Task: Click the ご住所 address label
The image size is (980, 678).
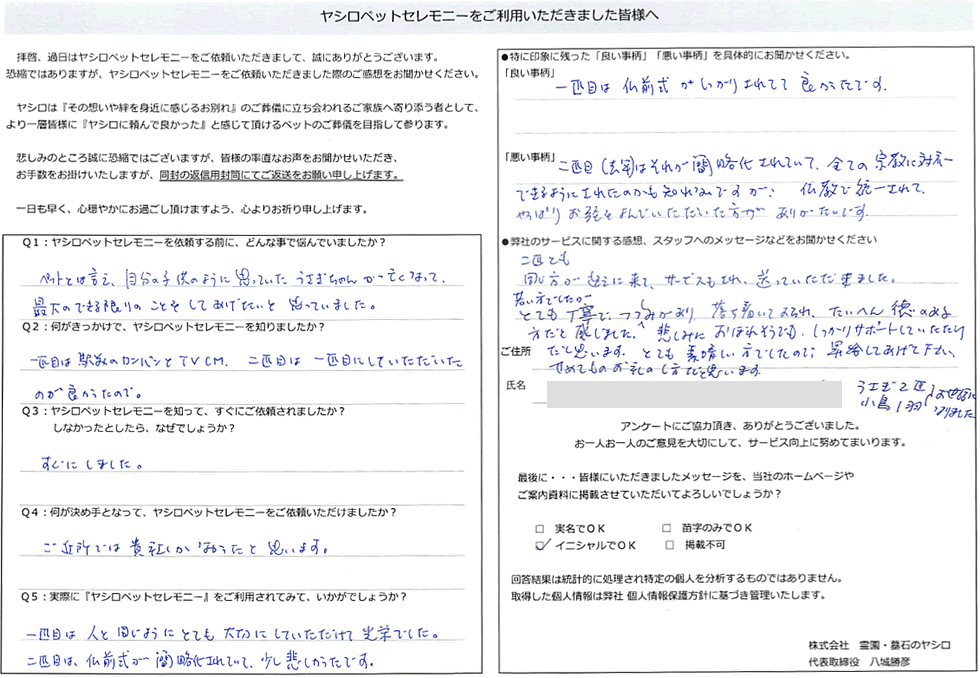Action: (517, 351)
